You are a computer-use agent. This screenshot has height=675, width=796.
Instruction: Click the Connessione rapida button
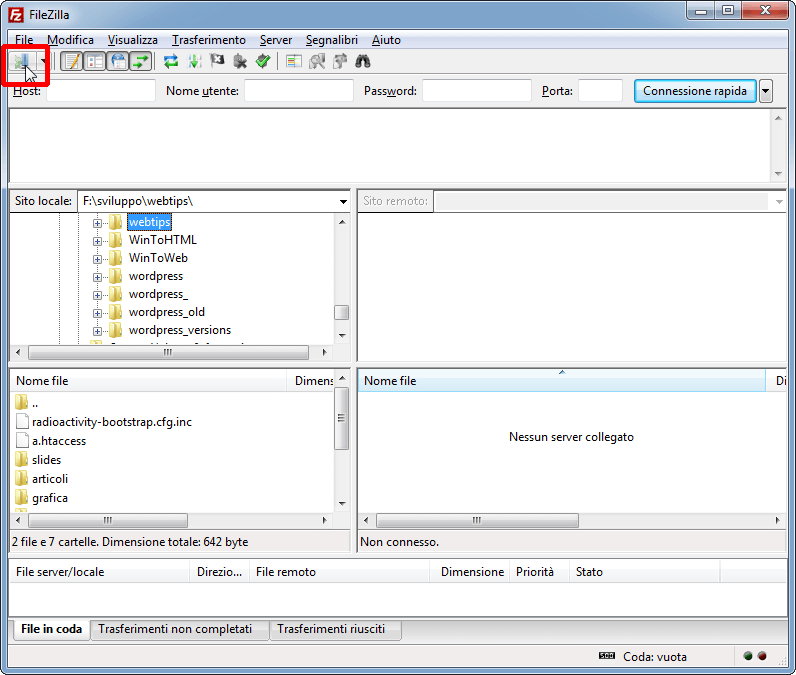pyautogui.click(x=695, y=91)
